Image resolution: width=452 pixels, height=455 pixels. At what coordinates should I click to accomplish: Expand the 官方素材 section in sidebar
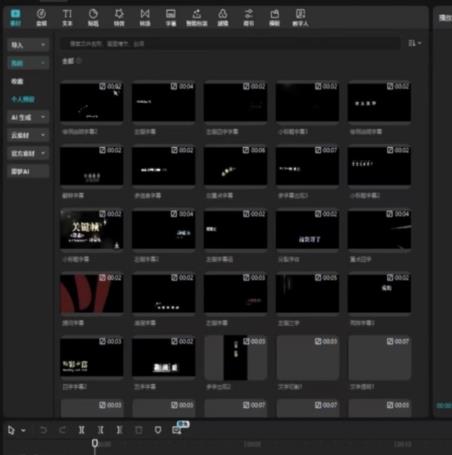(x=28, y=153)
